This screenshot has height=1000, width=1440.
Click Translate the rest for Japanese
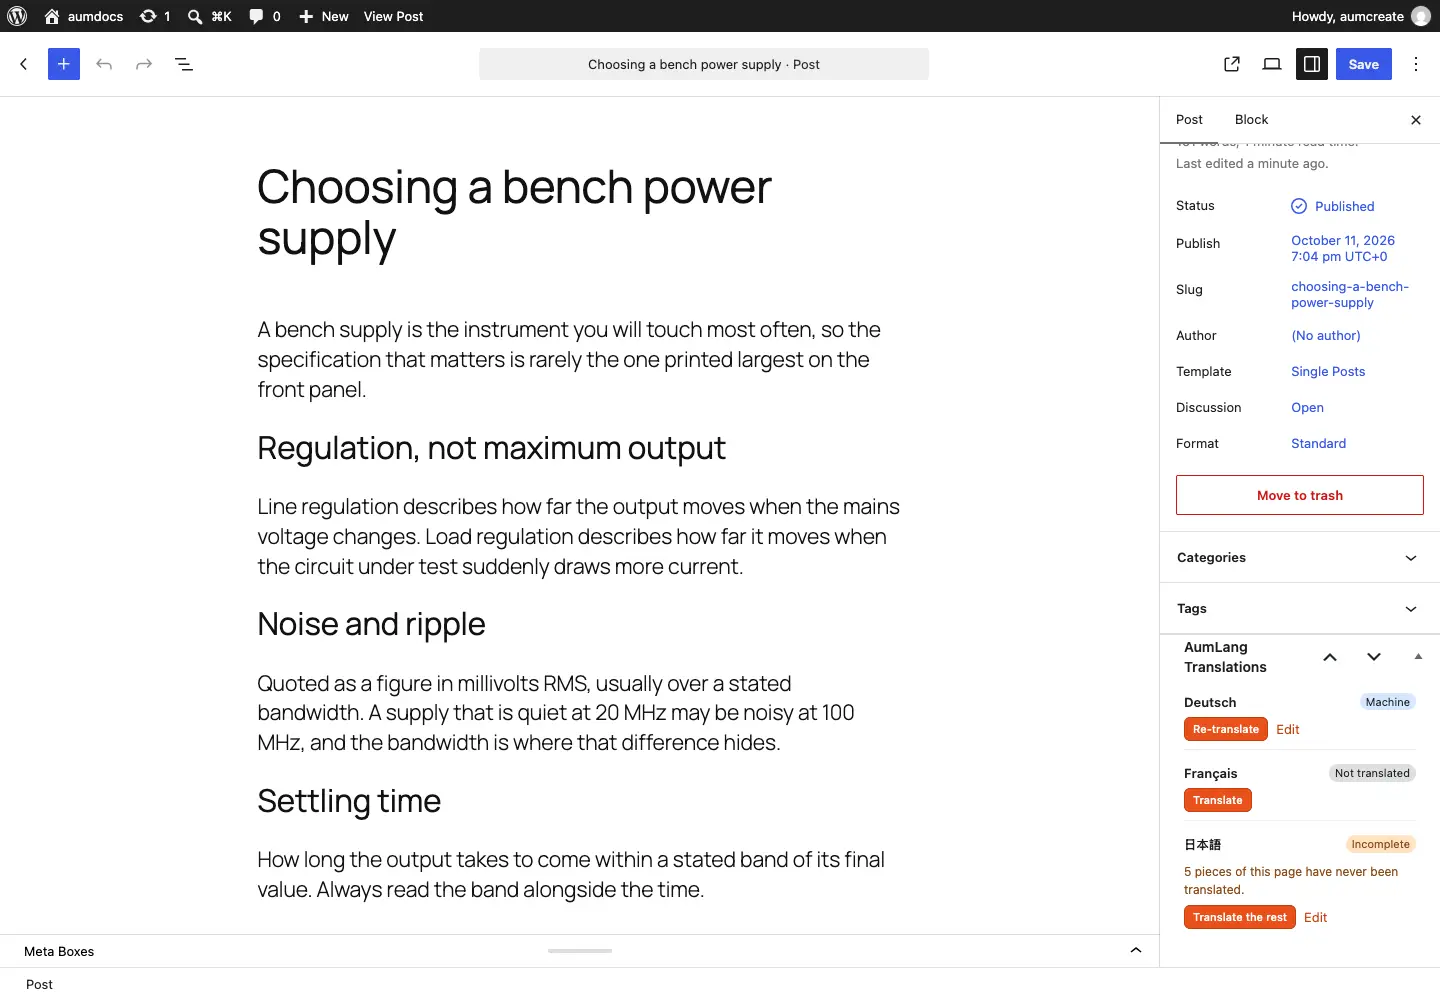point(1240,917)
